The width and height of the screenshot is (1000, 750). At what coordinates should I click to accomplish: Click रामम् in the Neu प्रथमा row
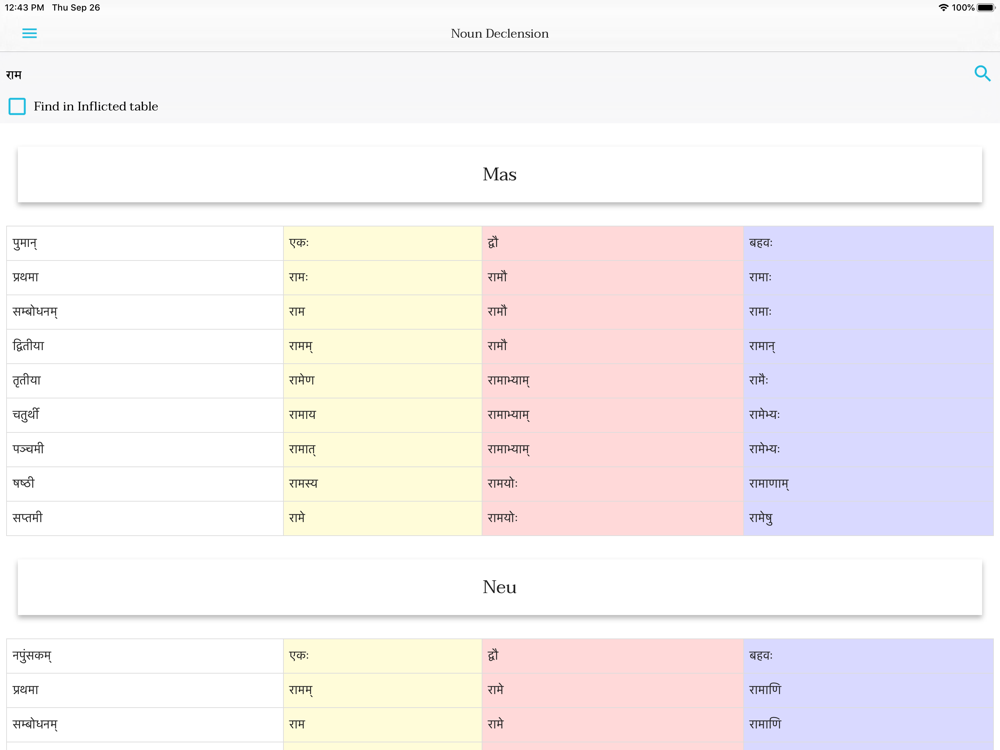pyautogui.click(x=383, y=690)
